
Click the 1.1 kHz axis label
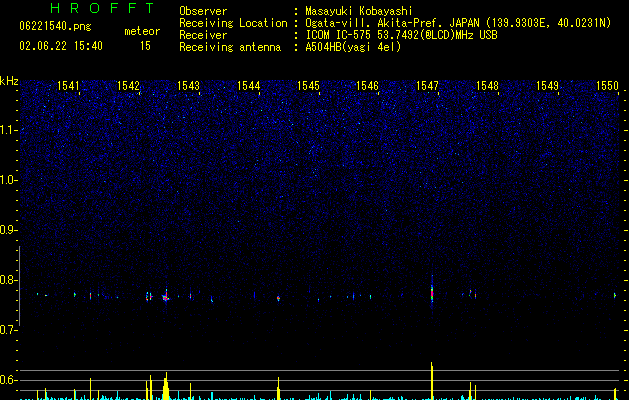click(8, 130)
